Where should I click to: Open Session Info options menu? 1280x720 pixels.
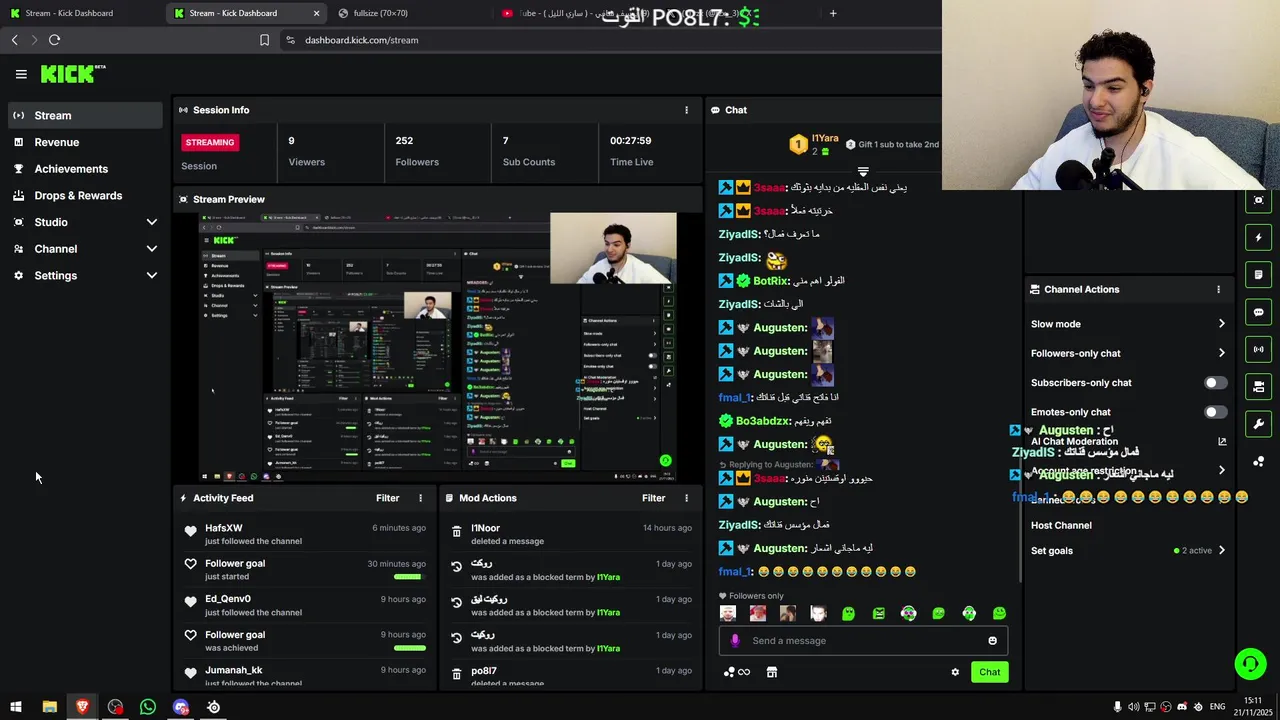(686, 110)
